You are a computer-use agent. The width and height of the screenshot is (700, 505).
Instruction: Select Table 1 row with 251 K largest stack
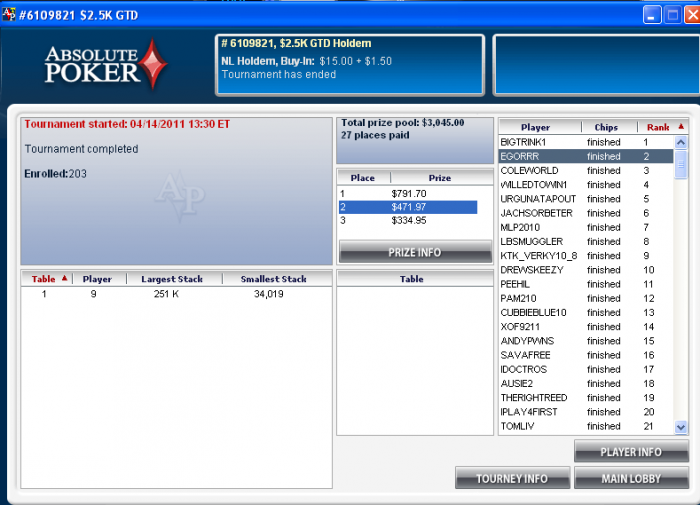pyautogui.click(x=176, y=294)
